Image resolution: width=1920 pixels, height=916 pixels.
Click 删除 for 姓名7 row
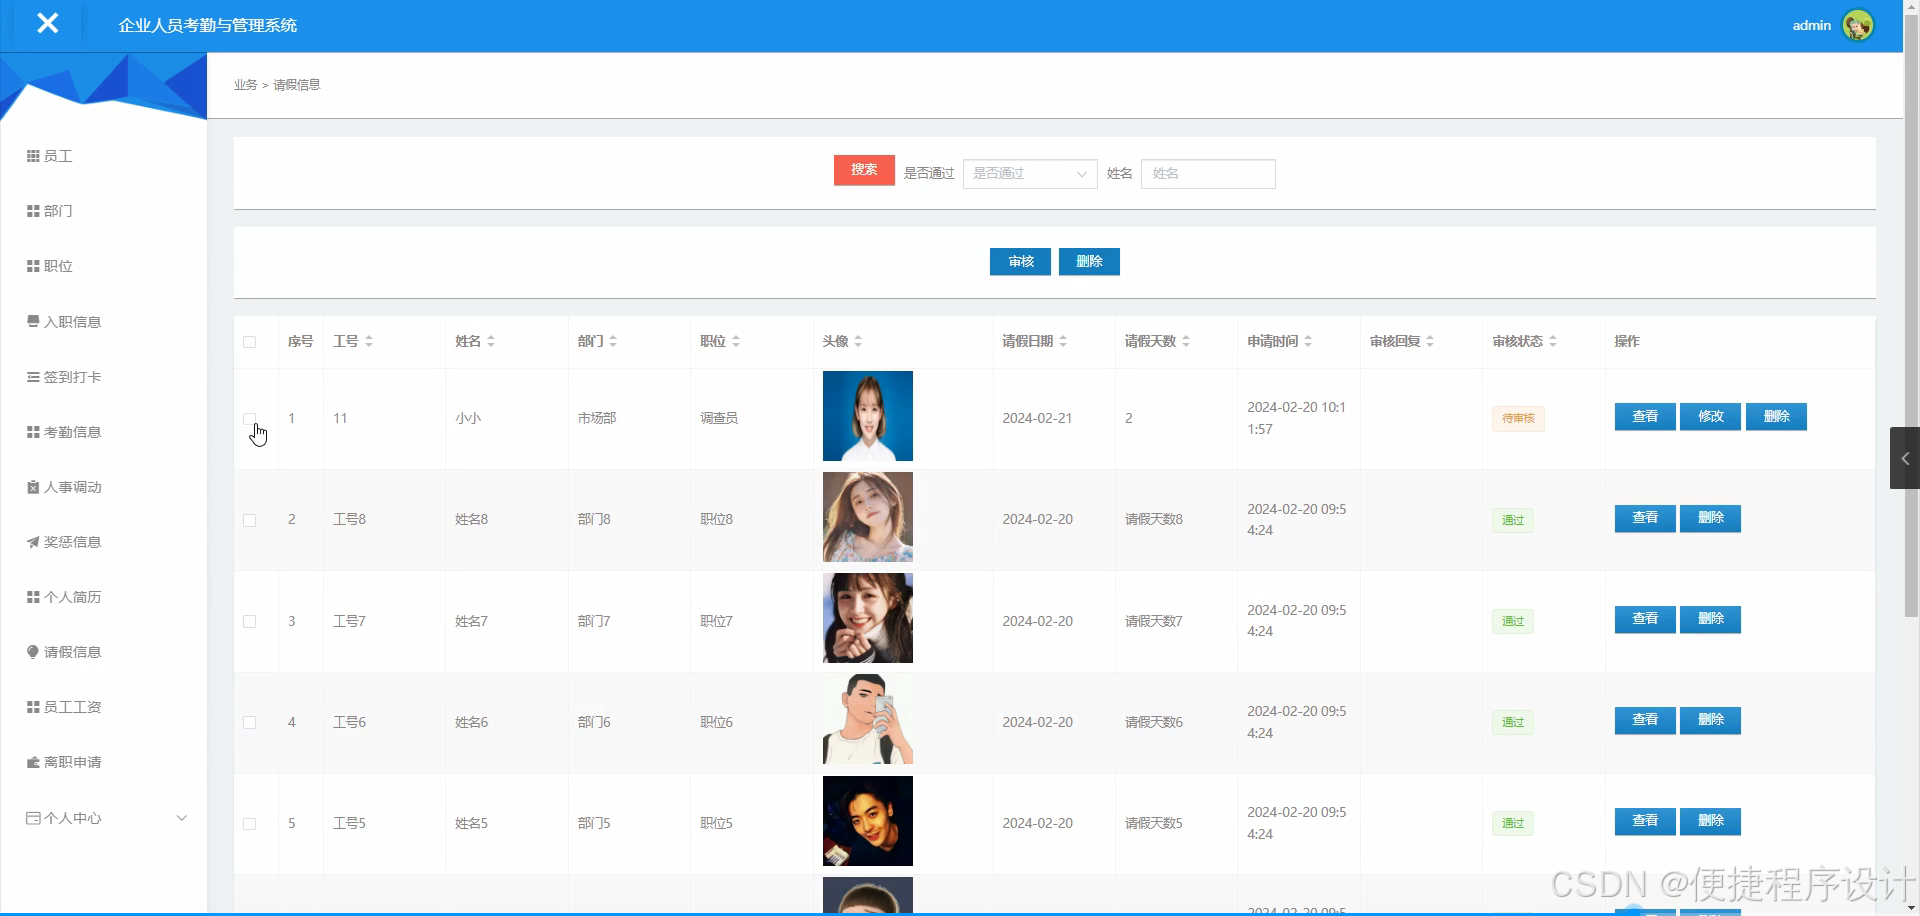[1710, 619]
